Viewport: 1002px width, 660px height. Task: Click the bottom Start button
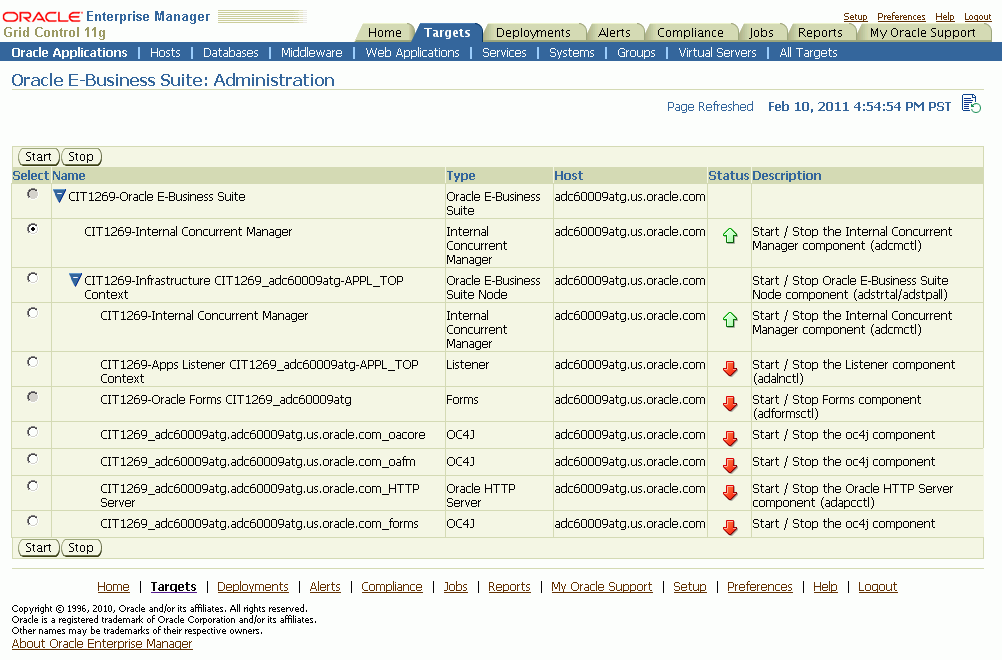pyautogui.click(x=38, y=548)
